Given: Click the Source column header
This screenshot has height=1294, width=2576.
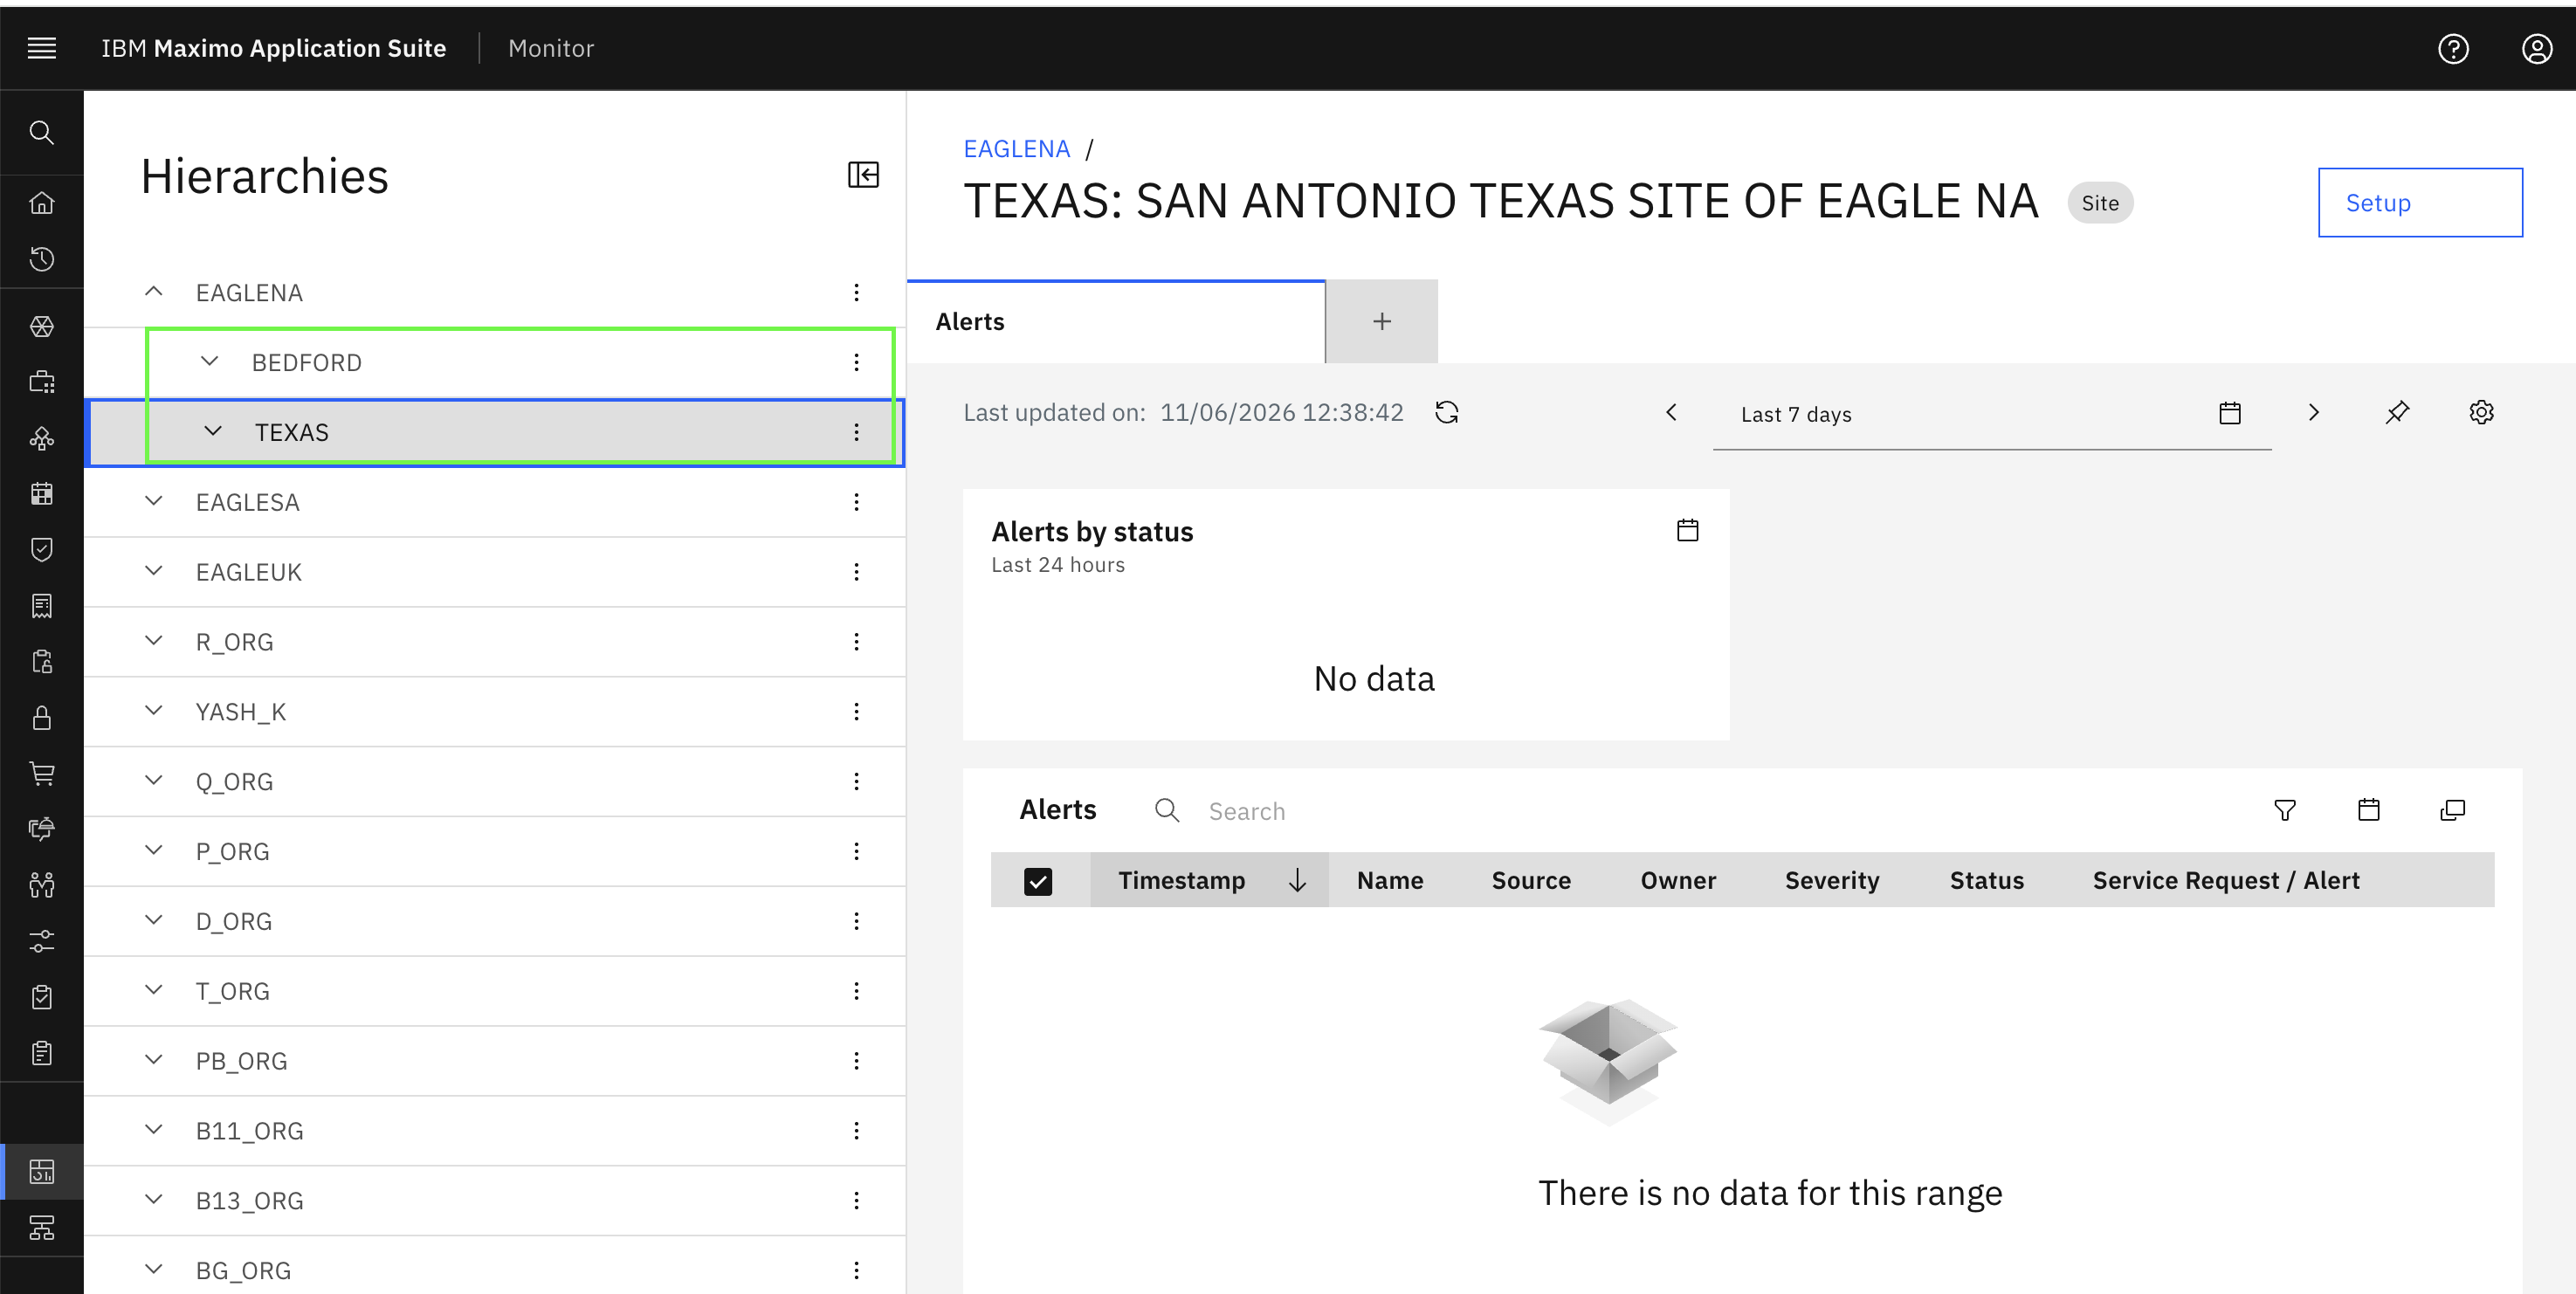Looking at the screenshot, I should click(1531, 881).
